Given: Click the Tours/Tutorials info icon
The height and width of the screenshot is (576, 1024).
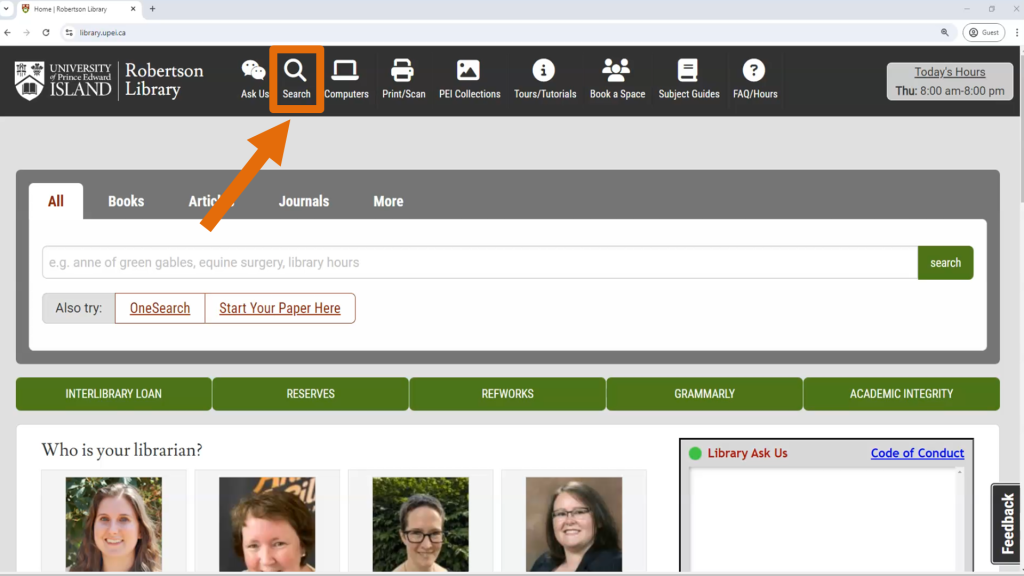Looking at the screenshot, I should click(x=544, y=72).
